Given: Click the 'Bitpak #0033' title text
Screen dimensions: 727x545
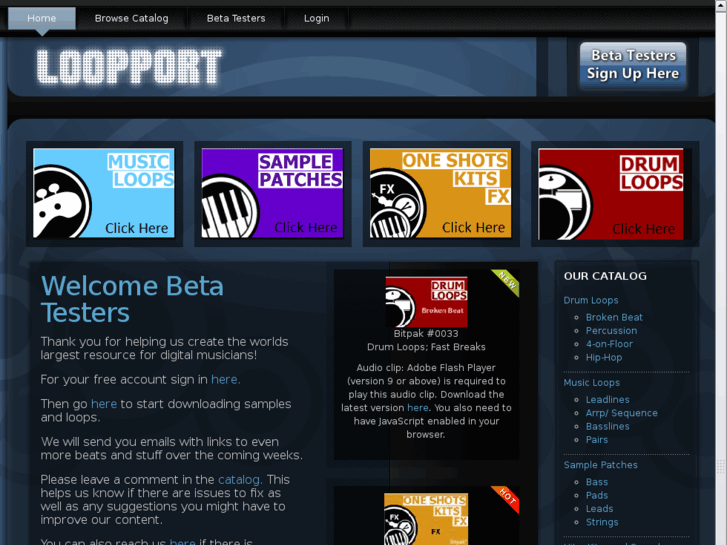Looking at the screenshot, I should click(x=426, y=333).
